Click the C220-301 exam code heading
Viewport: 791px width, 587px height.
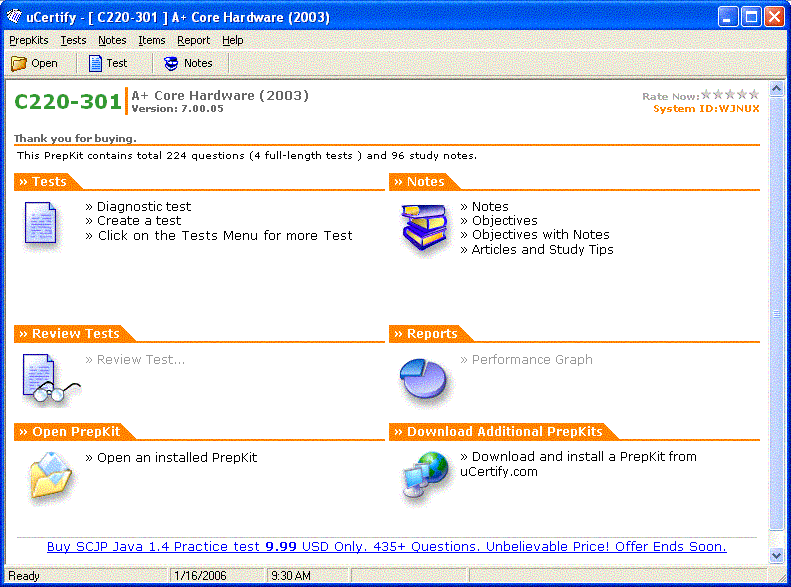[68, 102]
